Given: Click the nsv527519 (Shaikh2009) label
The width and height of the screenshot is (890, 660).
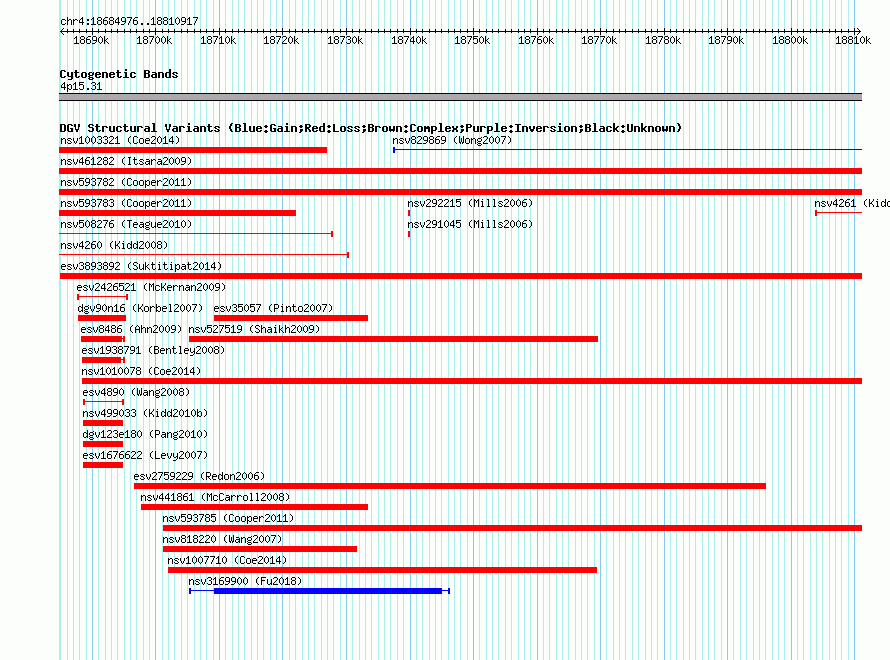Looking at the screenshot, I should click(254, 329).
